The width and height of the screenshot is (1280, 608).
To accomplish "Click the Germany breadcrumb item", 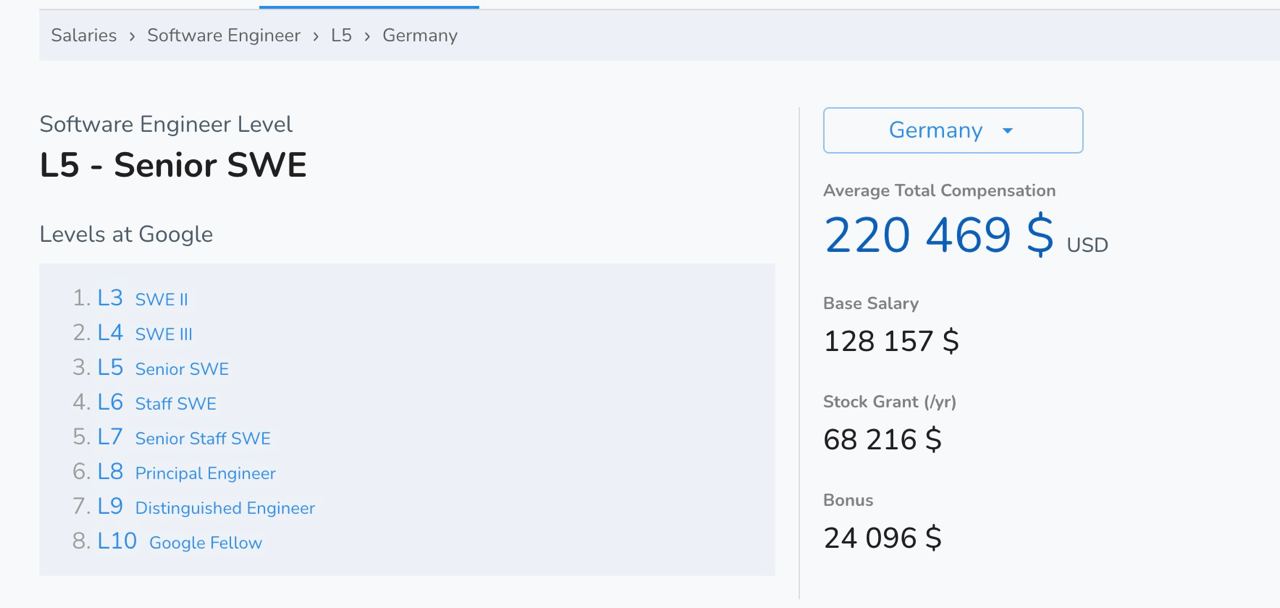I will pos(419,35).
